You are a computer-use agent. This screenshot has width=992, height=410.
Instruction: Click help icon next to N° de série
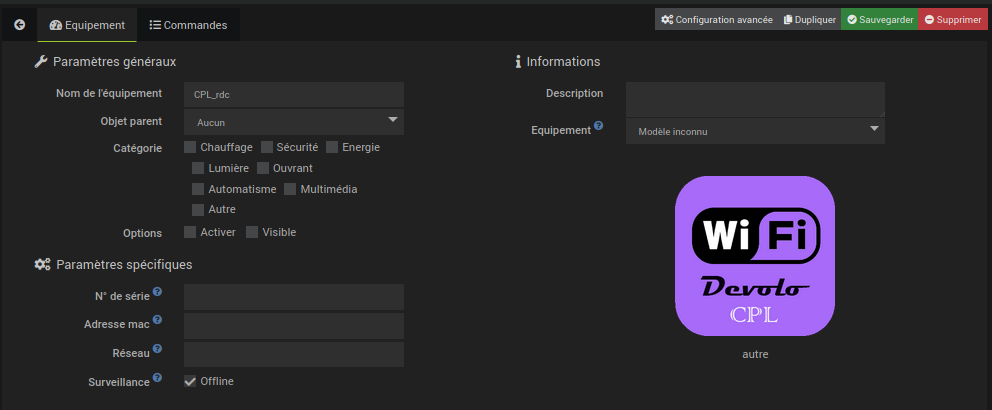158,293
